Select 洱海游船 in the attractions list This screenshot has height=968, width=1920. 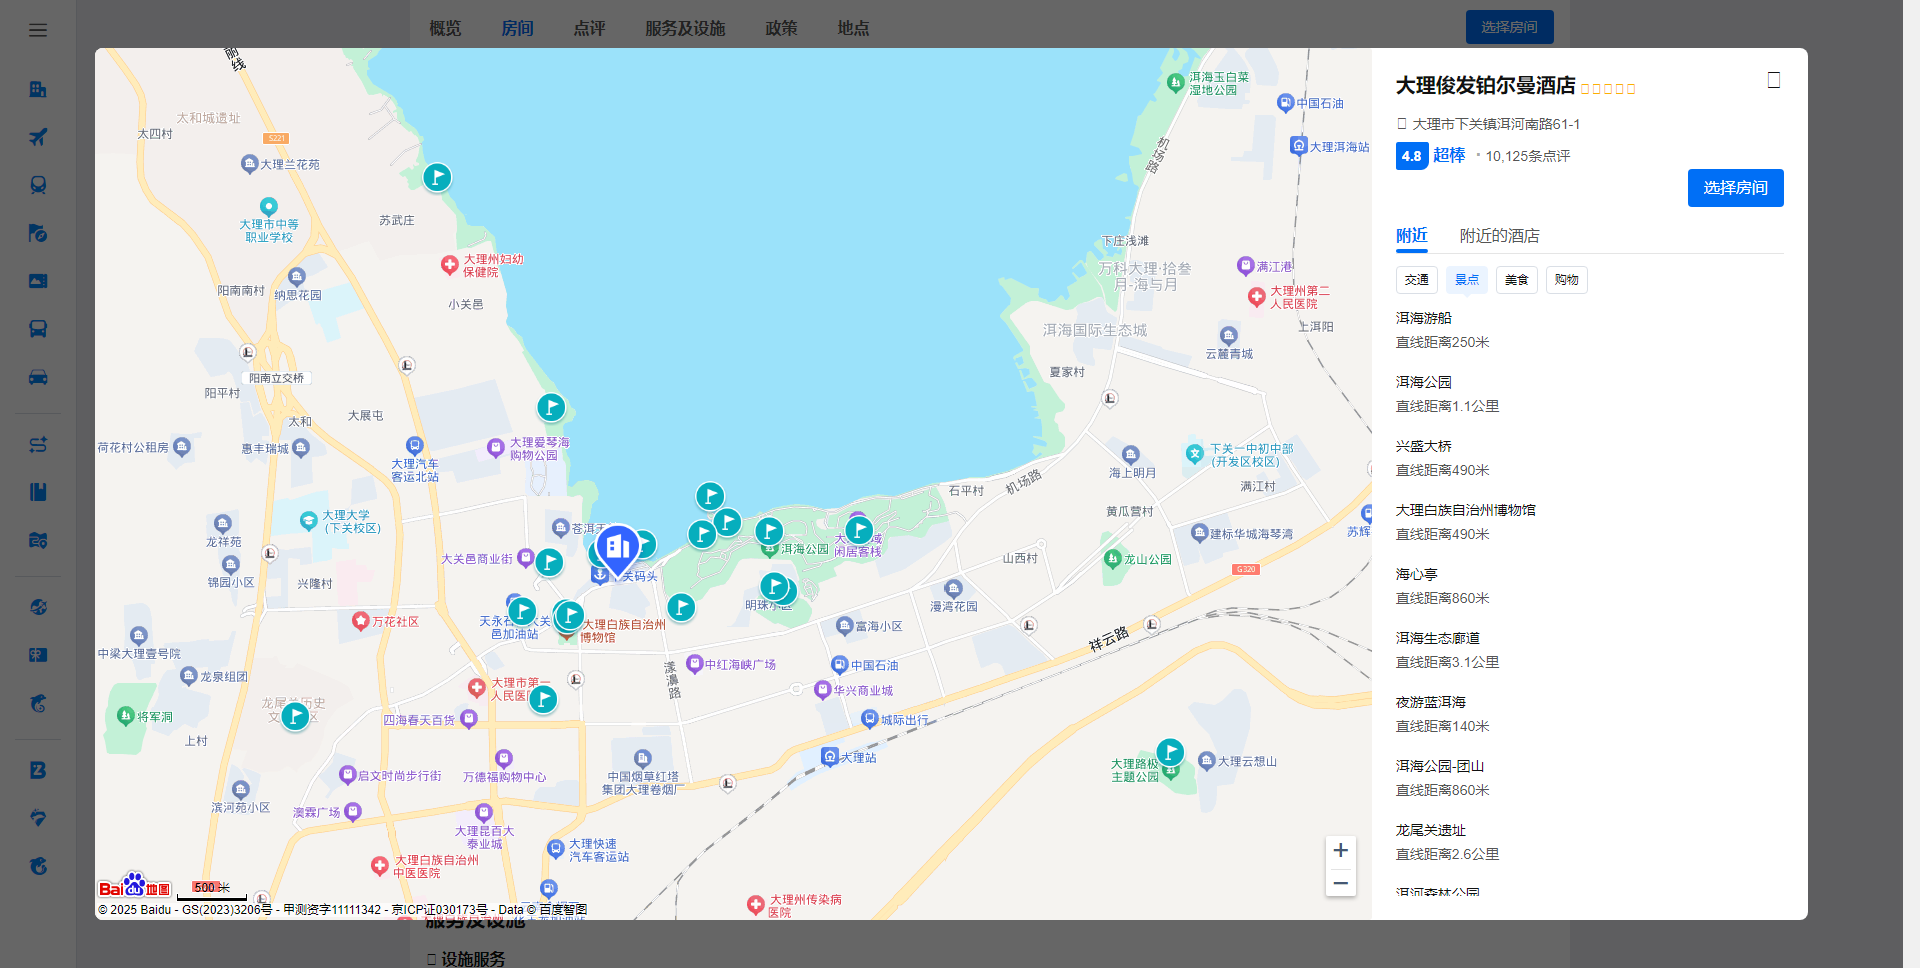(x=1423, y=318)
